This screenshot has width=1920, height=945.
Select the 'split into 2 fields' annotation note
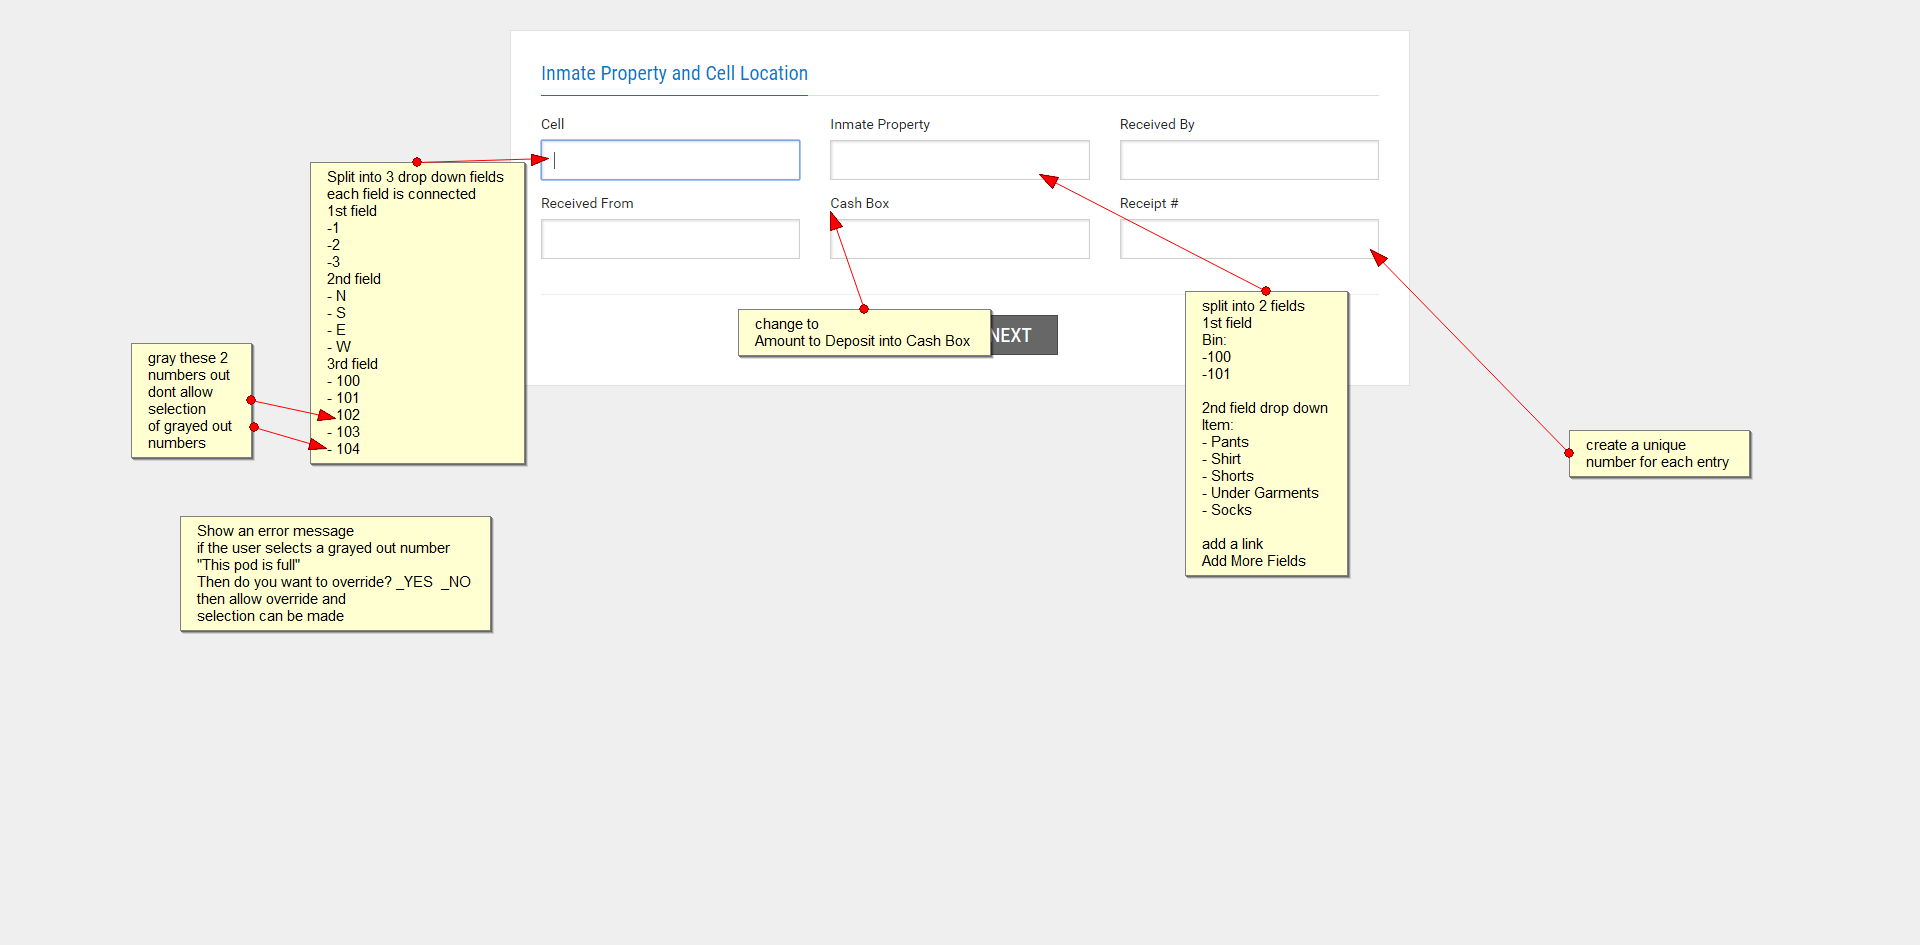pos(1266,433)
